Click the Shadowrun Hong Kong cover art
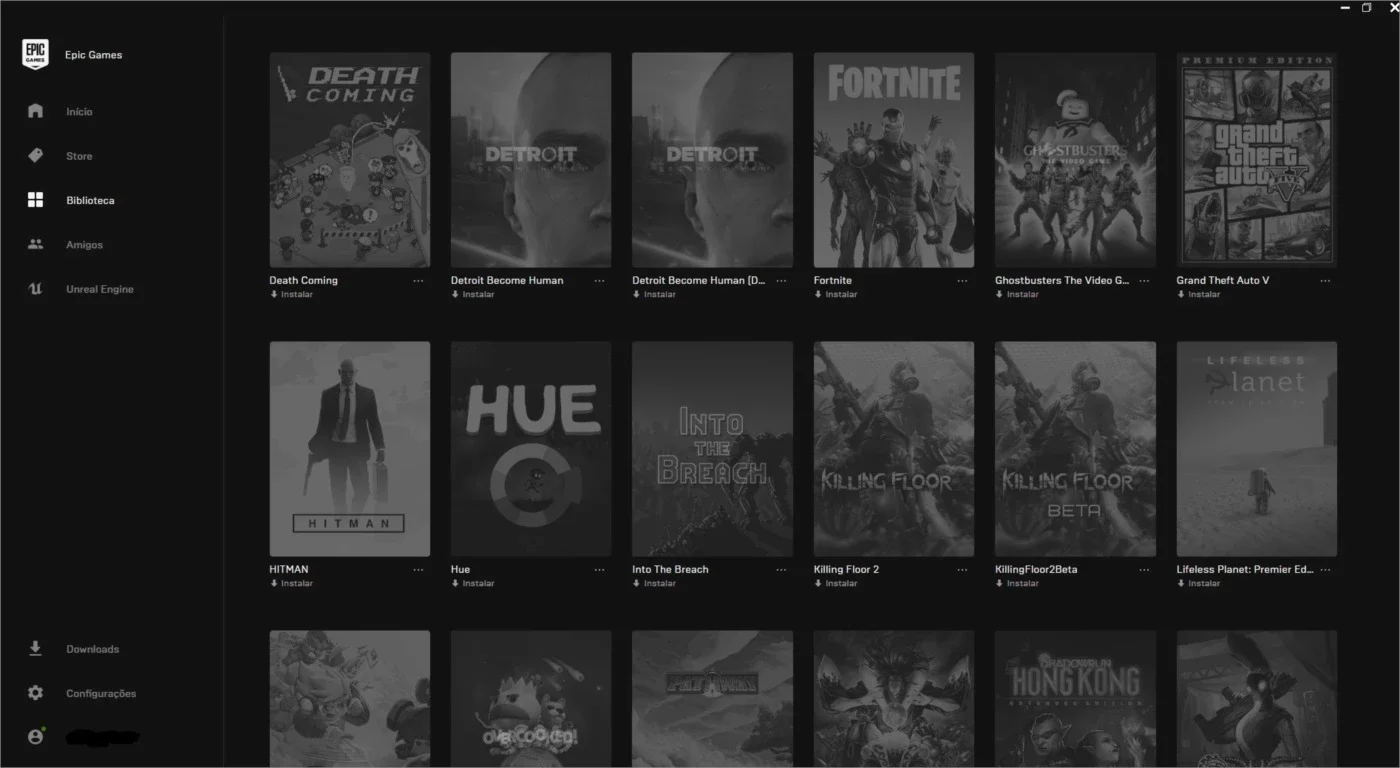Viewport: 1400px width, 768px height. pyautogui.click(x=1075, y=699)
